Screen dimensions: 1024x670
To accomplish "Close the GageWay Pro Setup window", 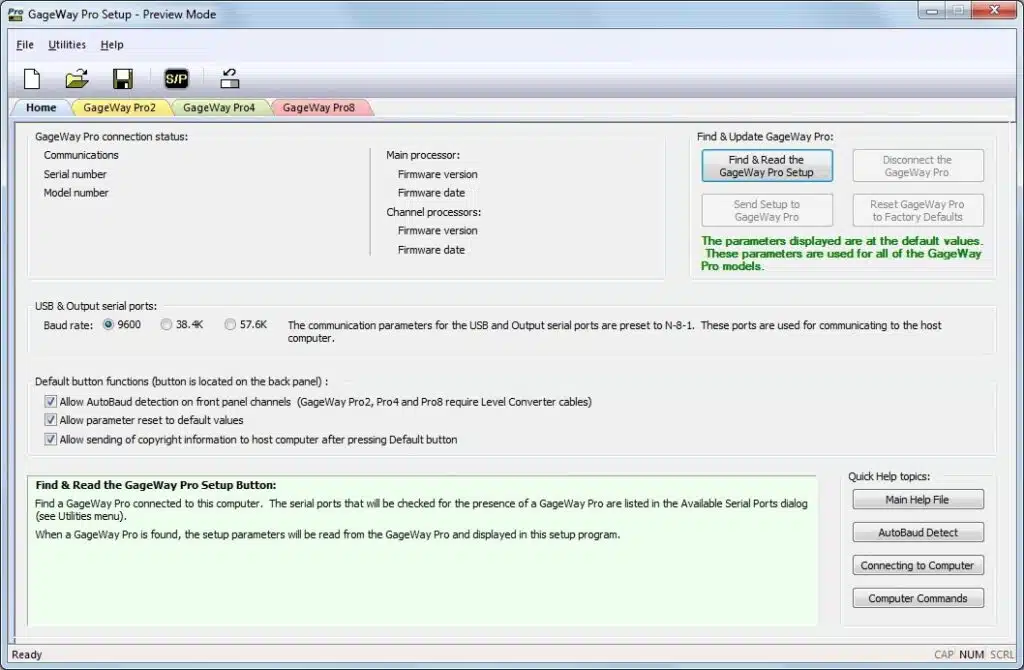I will pyautogui.click(x=994, y=10).
